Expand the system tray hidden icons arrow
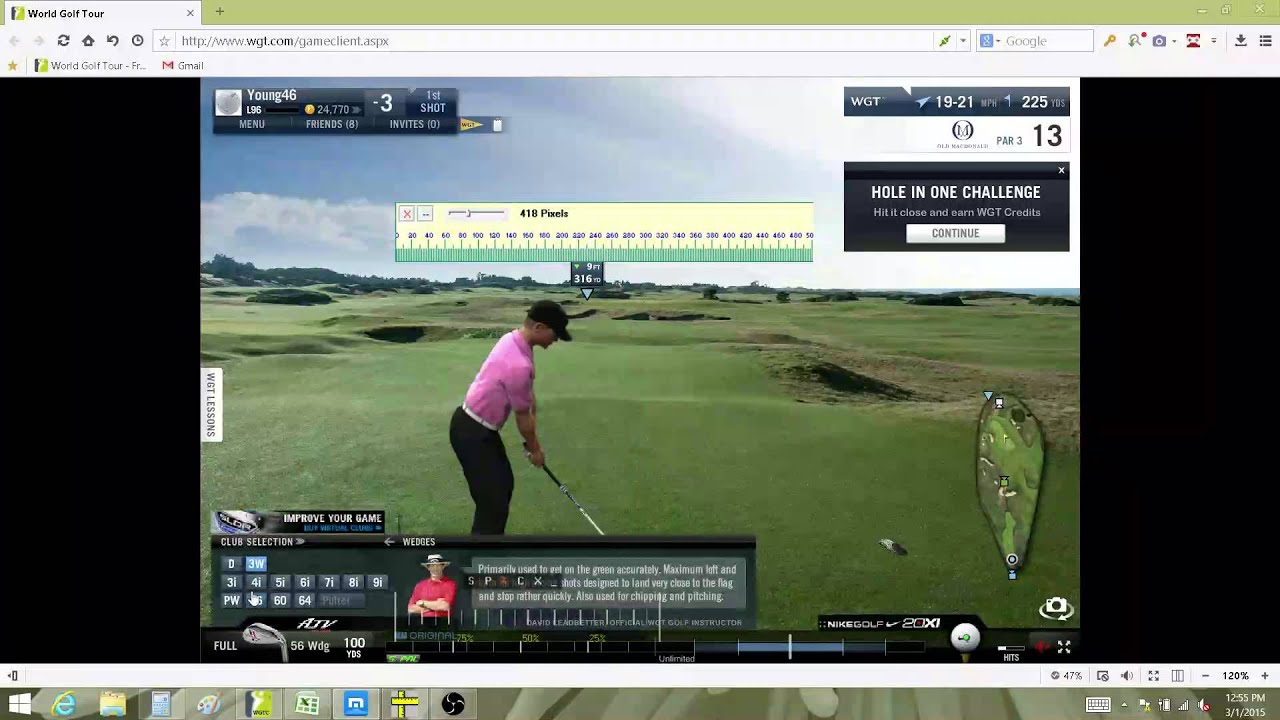 point(1123,705)
